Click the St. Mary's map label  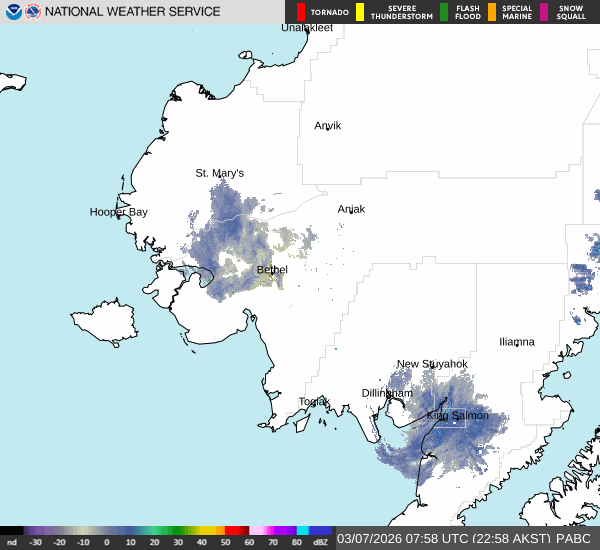click(x=219, y=173)
